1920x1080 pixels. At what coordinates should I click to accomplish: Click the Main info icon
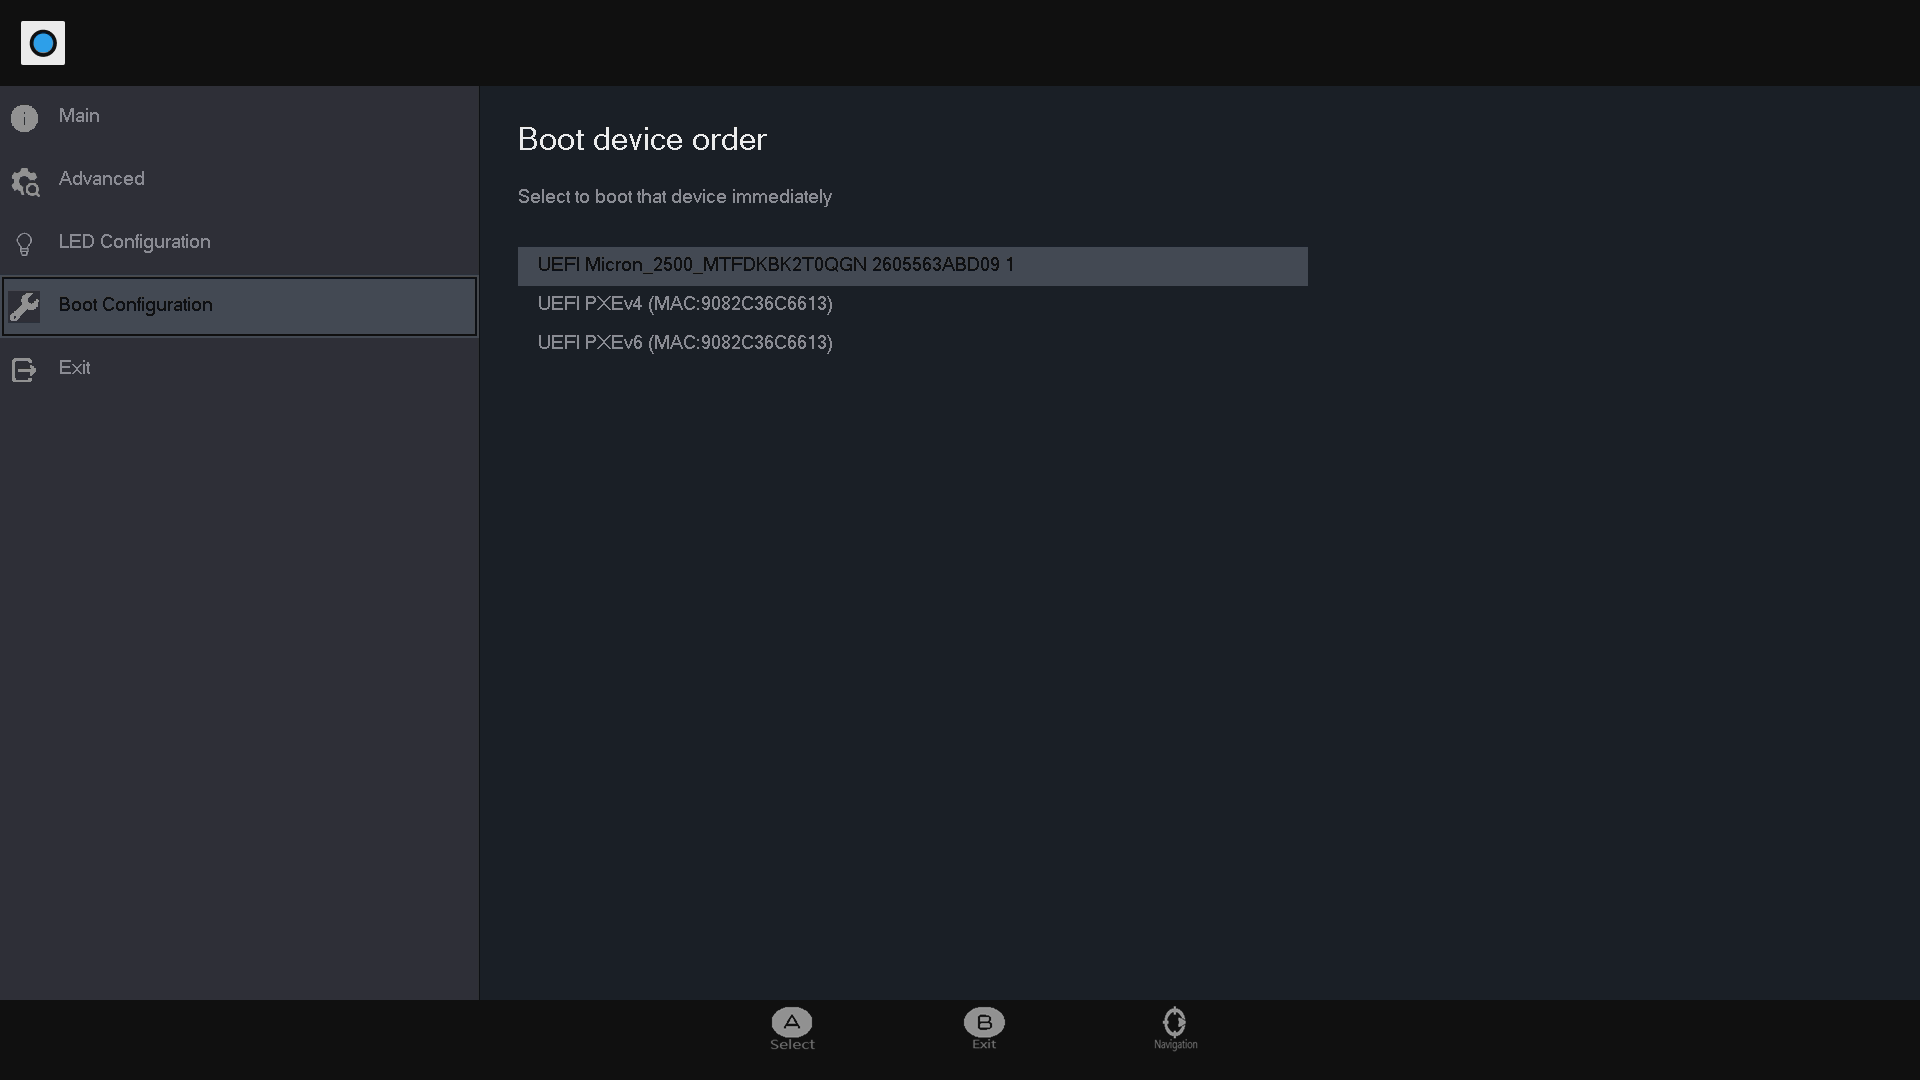(x=25, y=118)
